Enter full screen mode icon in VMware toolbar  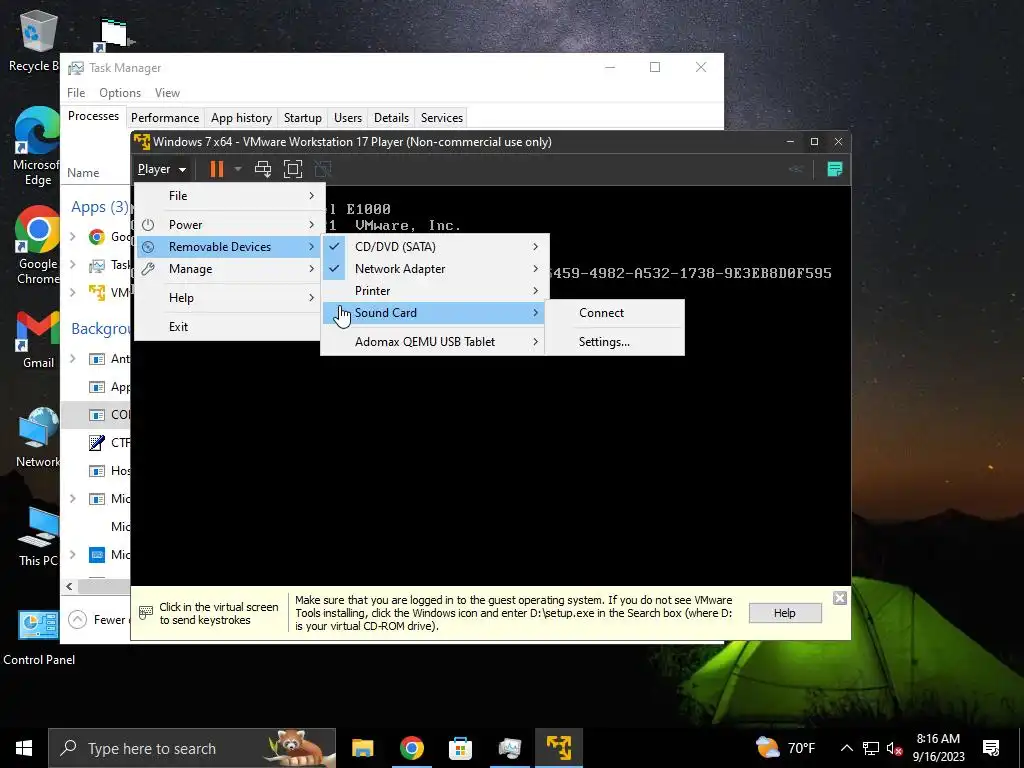pos(293,169)
